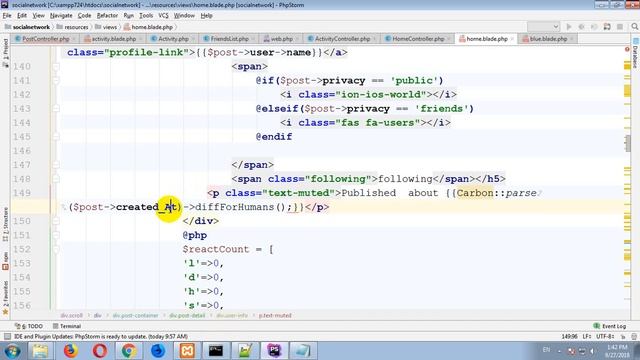Viewport: 640px width, 360px height.
Task: Collapse the $reactCount array fold on line 152
Action: pyautogui.click(x=56, y=249)
